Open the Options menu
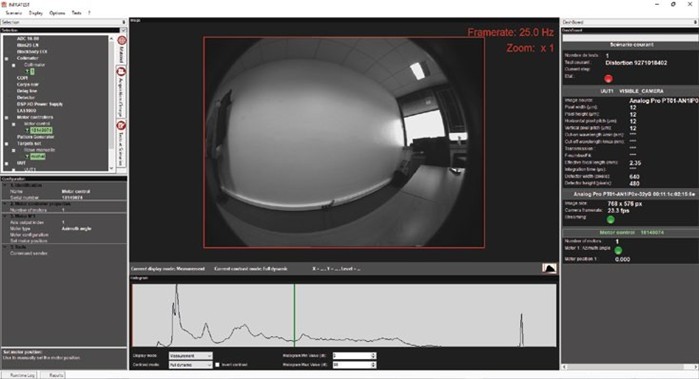The width and height of the screenshot is (699, 379). [57, 13]
